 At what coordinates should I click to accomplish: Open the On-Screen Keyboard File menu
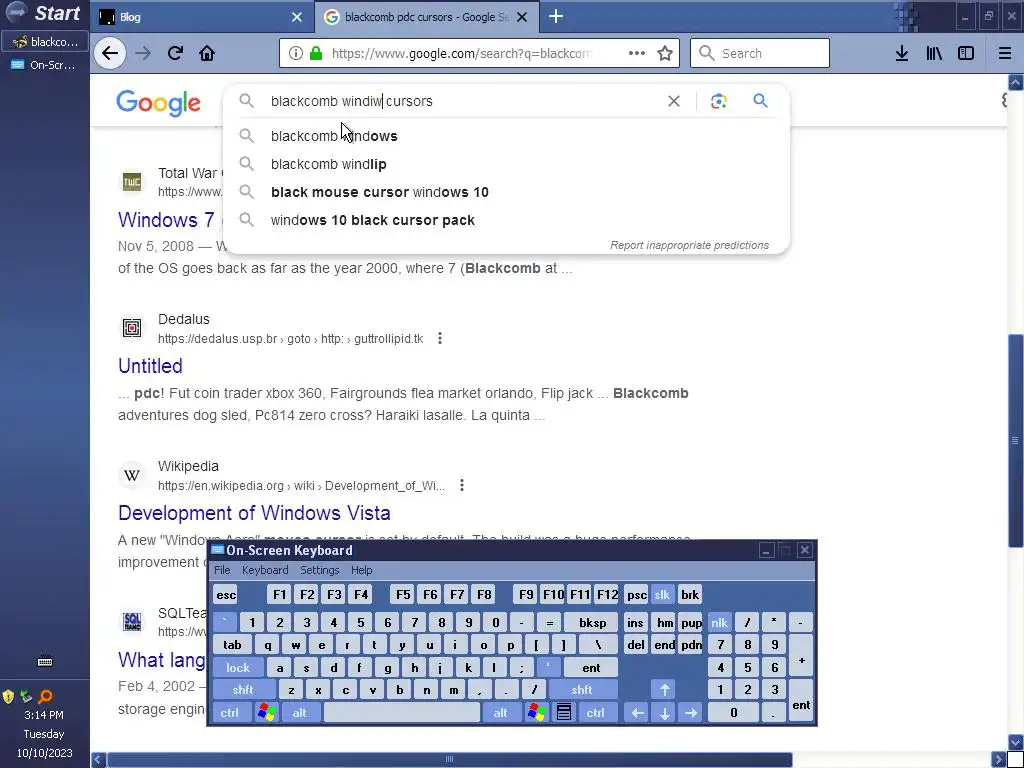pos(222,570)
